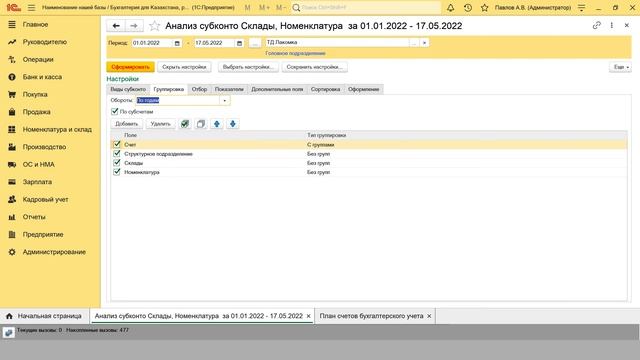
Task: Click Добавить grouping button
Action: coord(127,124)
